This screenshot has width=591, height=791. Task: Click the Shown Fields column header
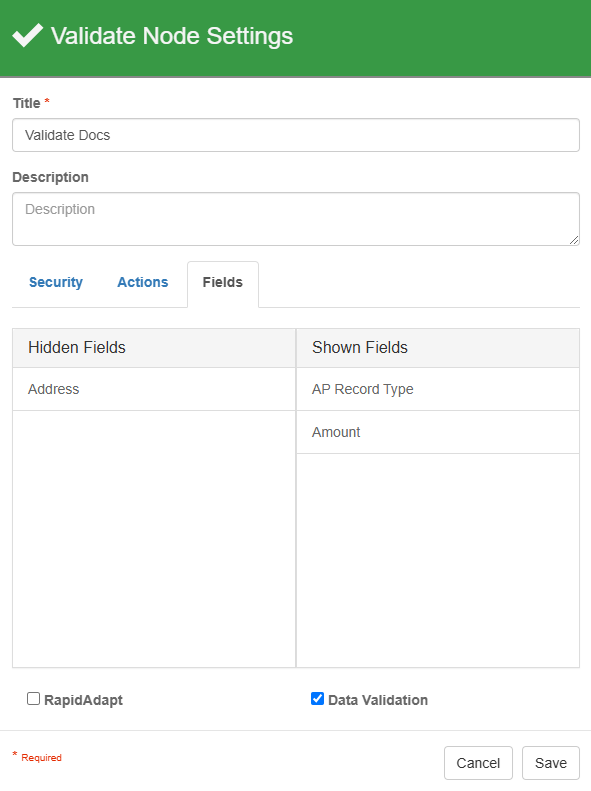(x=438, y=348)
